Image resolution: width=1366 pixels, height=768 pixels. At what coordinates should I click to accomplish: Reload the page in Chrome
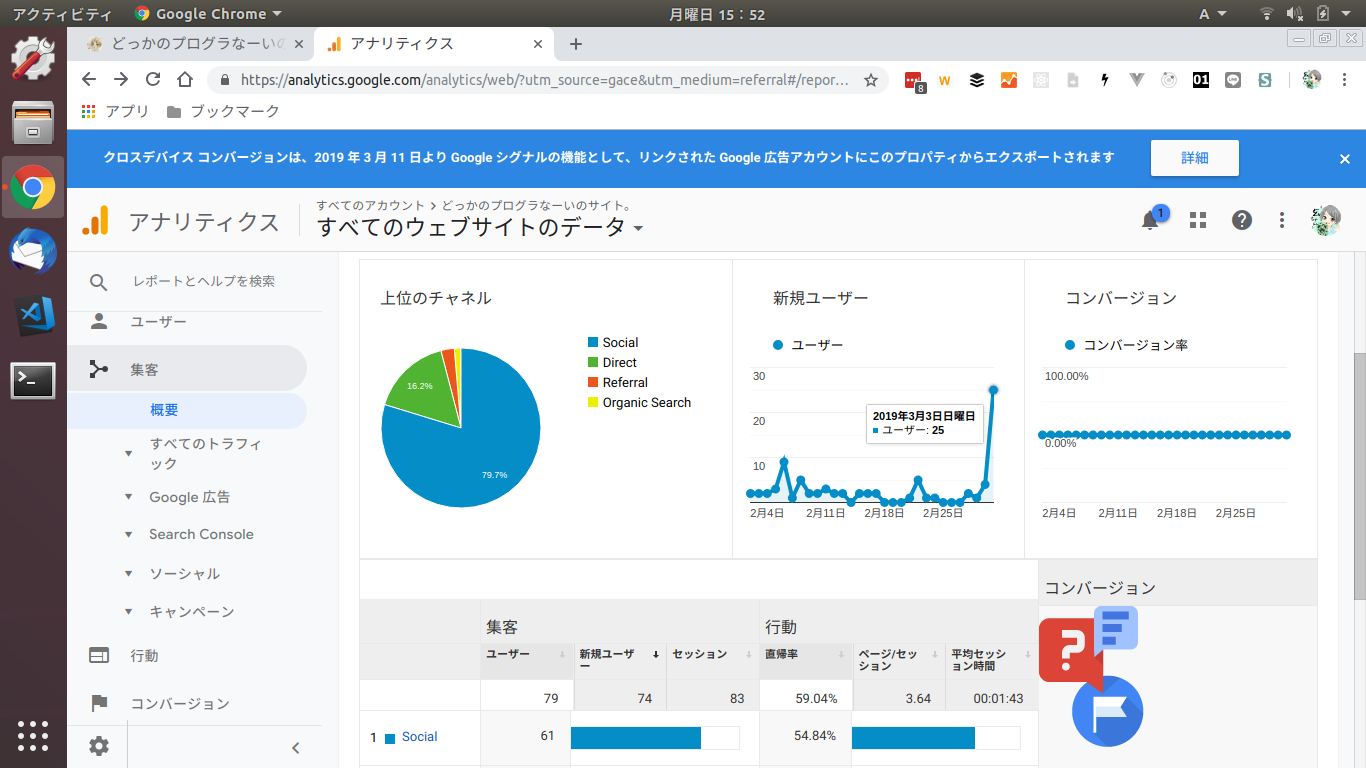(153, 80)
